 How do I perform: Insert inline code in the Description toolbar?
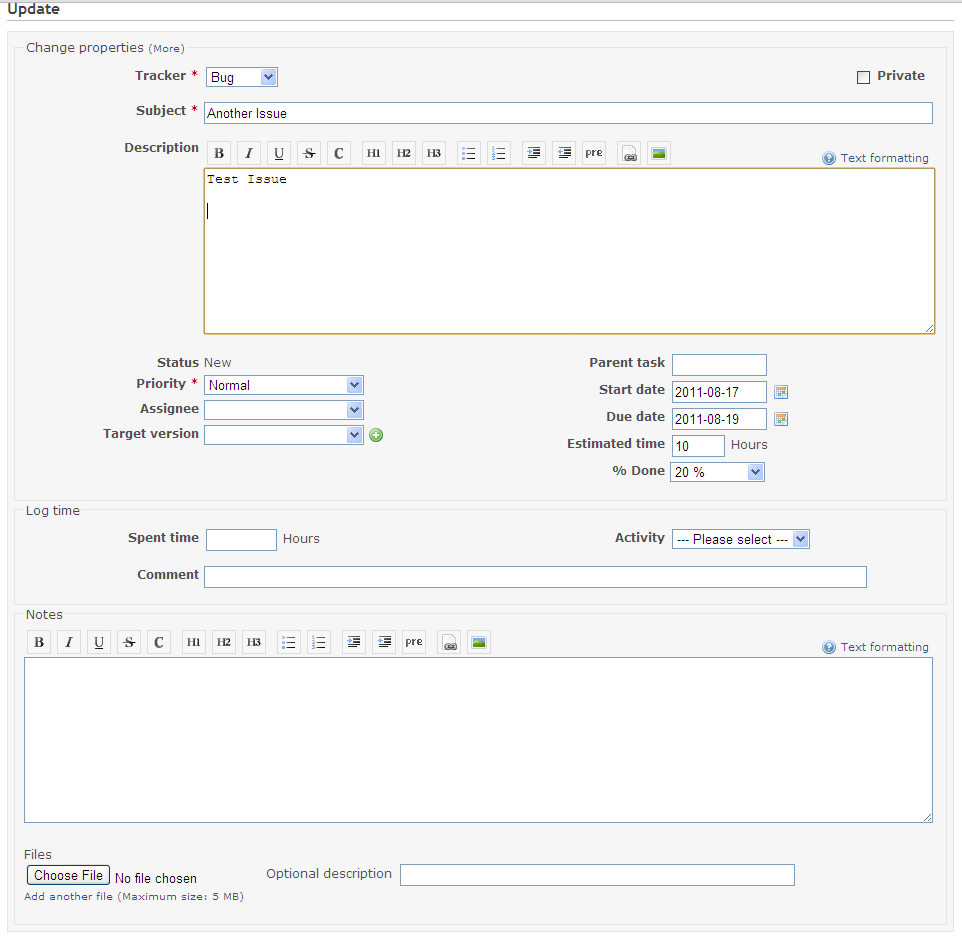[339, 153]
